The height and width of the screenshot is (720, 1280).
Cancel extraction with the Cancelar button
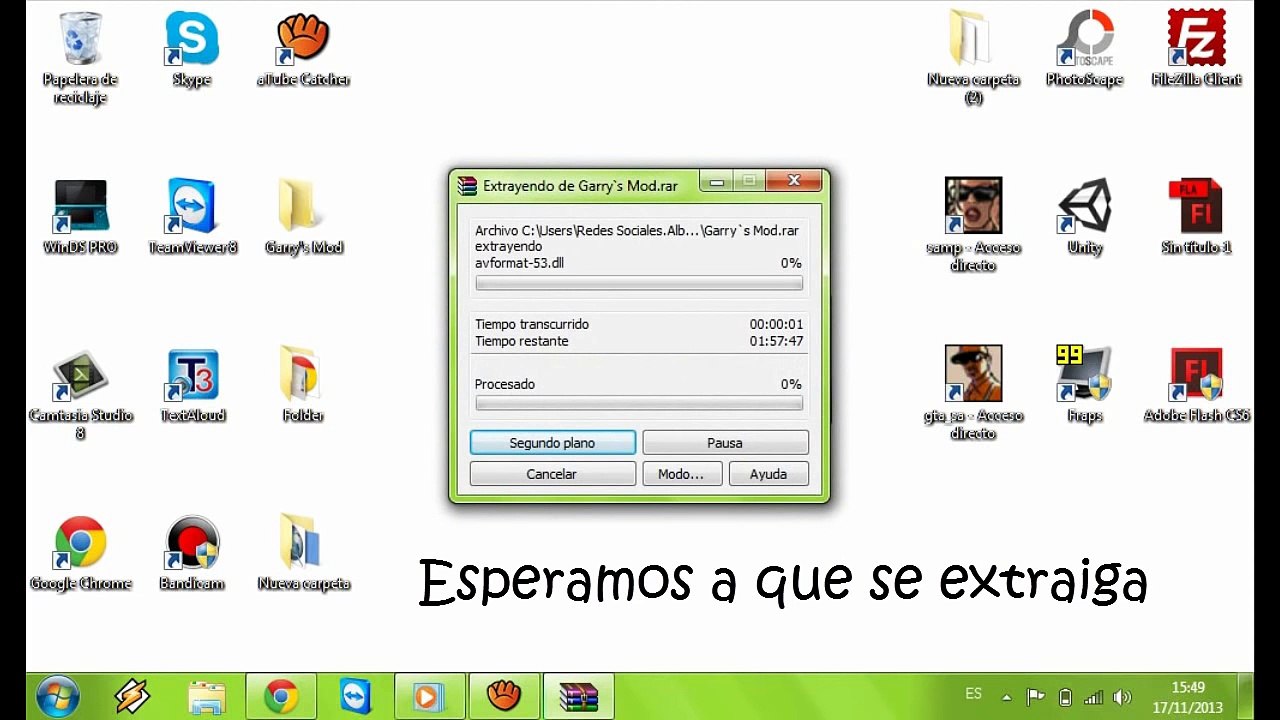553,474
